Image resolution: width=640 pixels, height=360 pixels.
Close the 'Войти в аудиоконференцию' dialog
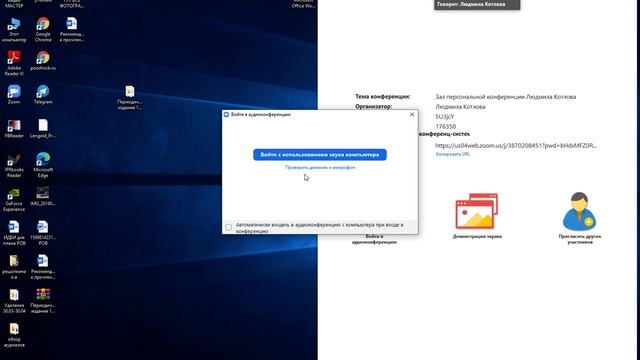(412, 115)
